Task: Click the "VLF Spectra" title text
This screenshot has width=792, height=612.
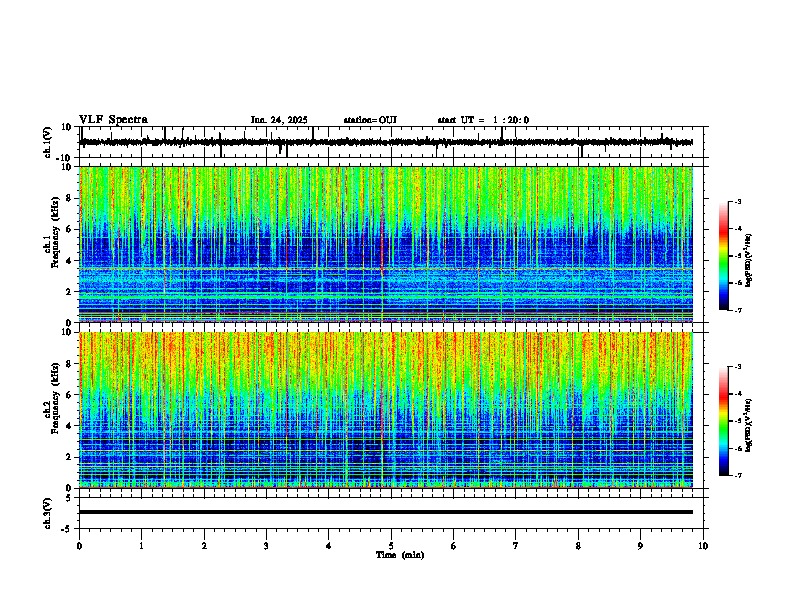Action: 113,120
